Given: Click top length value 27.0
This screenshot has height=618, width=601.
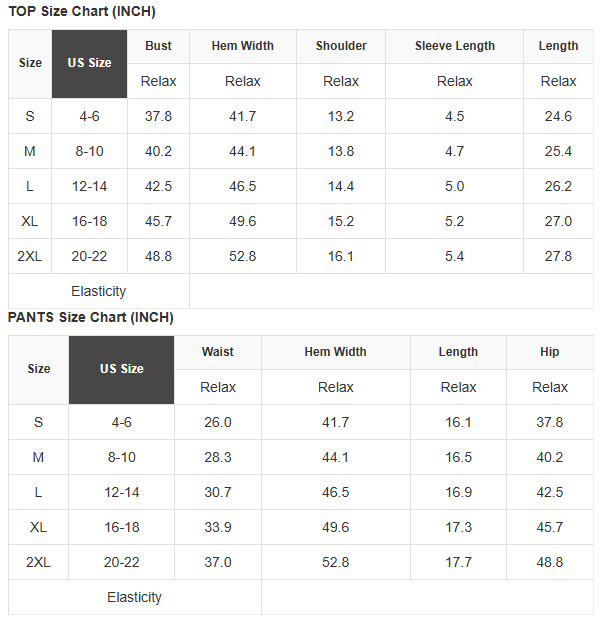Looking at the screenshot, I should point(558,221).
